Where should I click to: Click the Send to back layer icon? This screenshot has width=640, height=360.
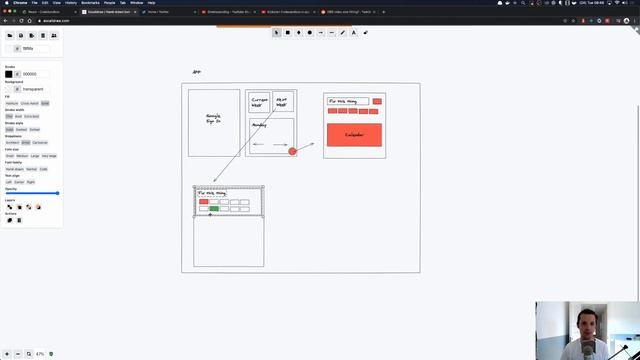10,207
